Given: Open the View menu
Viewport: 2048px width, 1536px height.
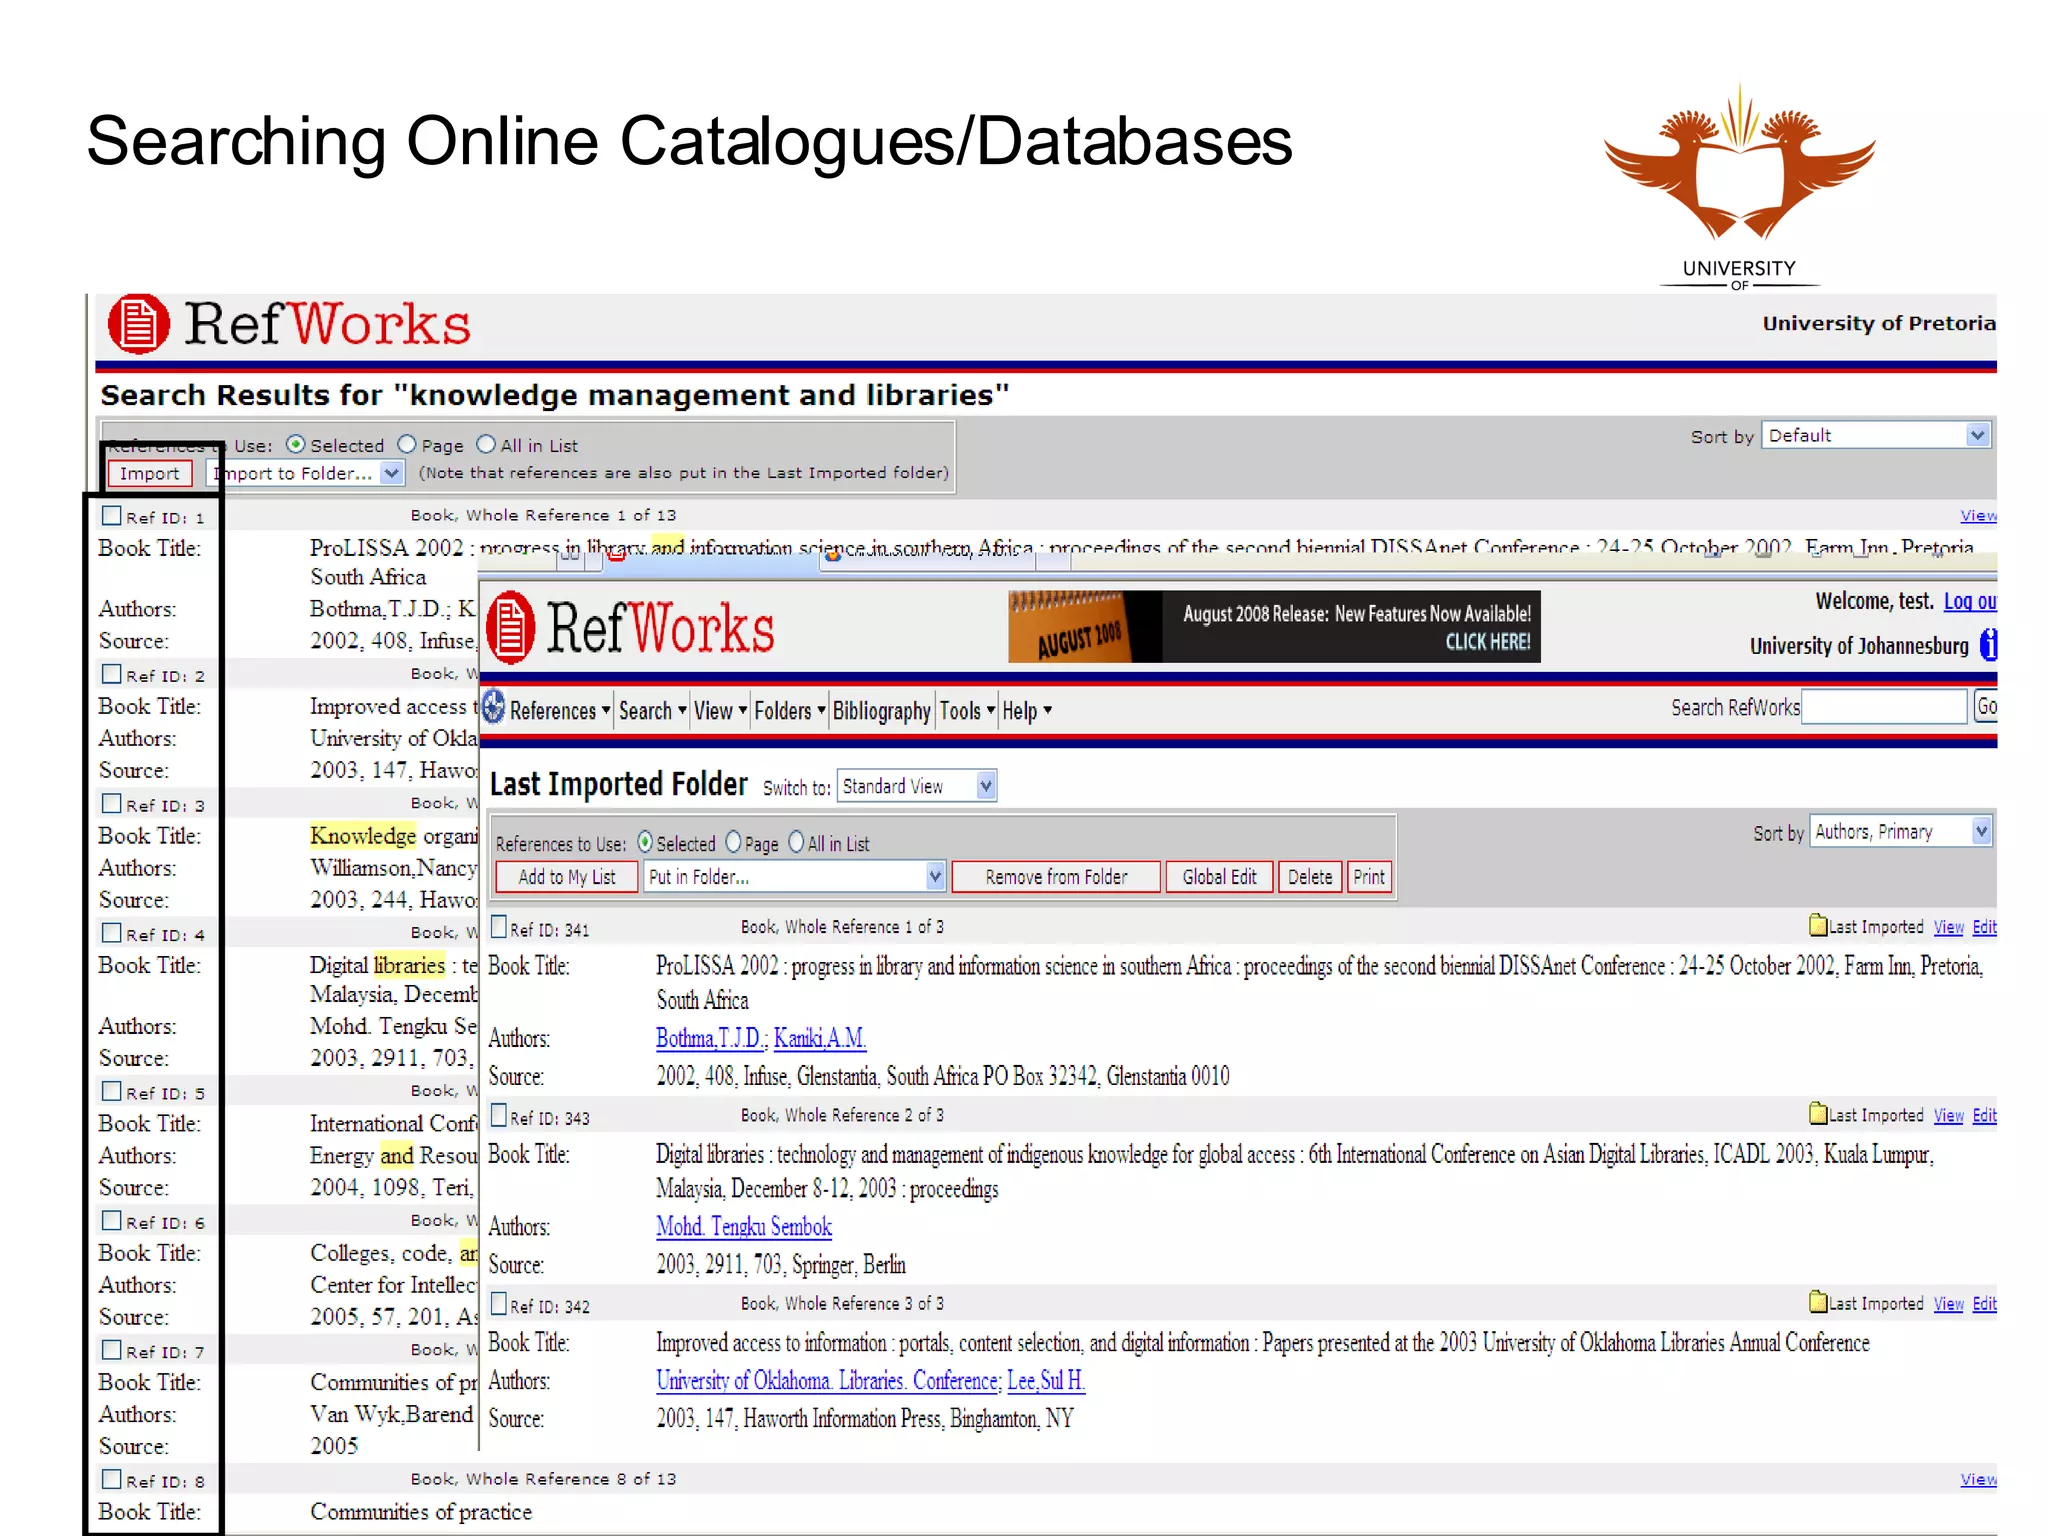Looking at the screenshot, I should pos(720,711).
